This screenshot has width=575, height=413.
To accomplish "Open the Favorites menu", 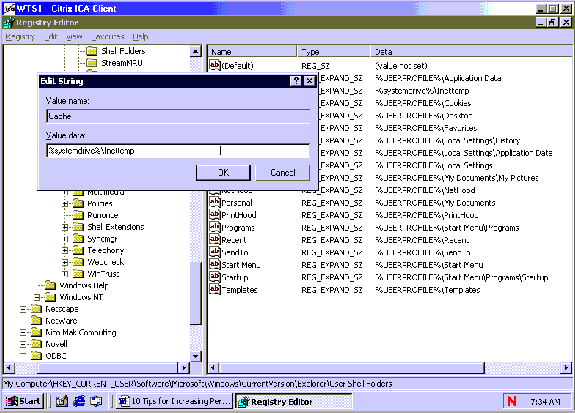I will tap(108, 37).
